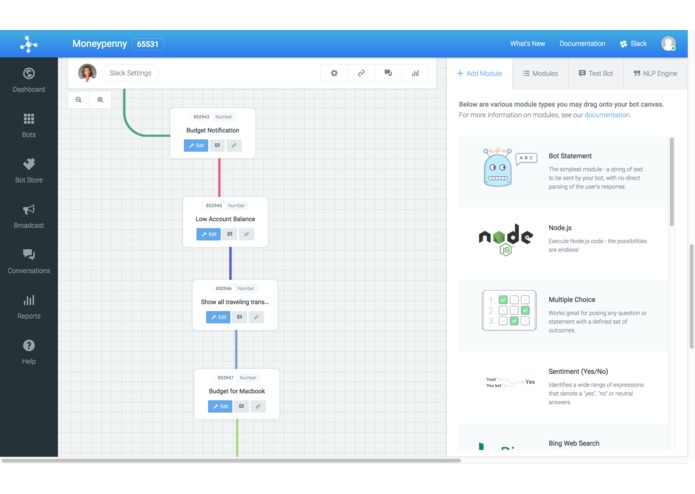Screen dimensions: 695x494
Task: Click the link icon in canvas toolbar
Action: pos(361,73)
